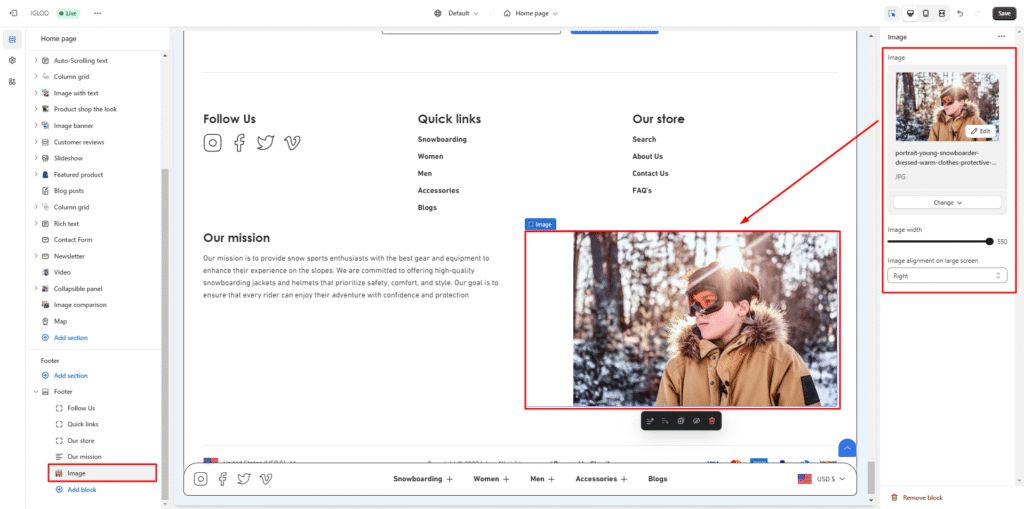Click the exit editor icon

coord(13,13)
